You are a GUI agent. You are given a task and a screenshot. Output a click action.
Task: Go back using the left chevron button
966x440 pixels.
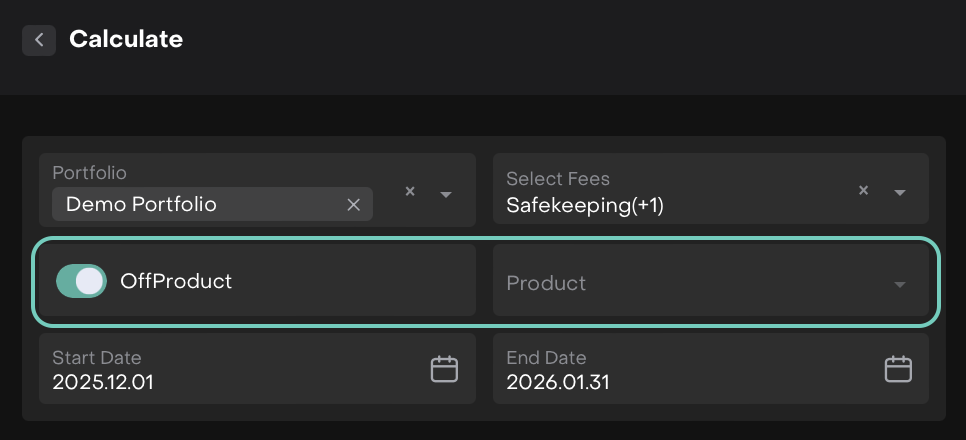pyautogui.click(x=39, y=40)
